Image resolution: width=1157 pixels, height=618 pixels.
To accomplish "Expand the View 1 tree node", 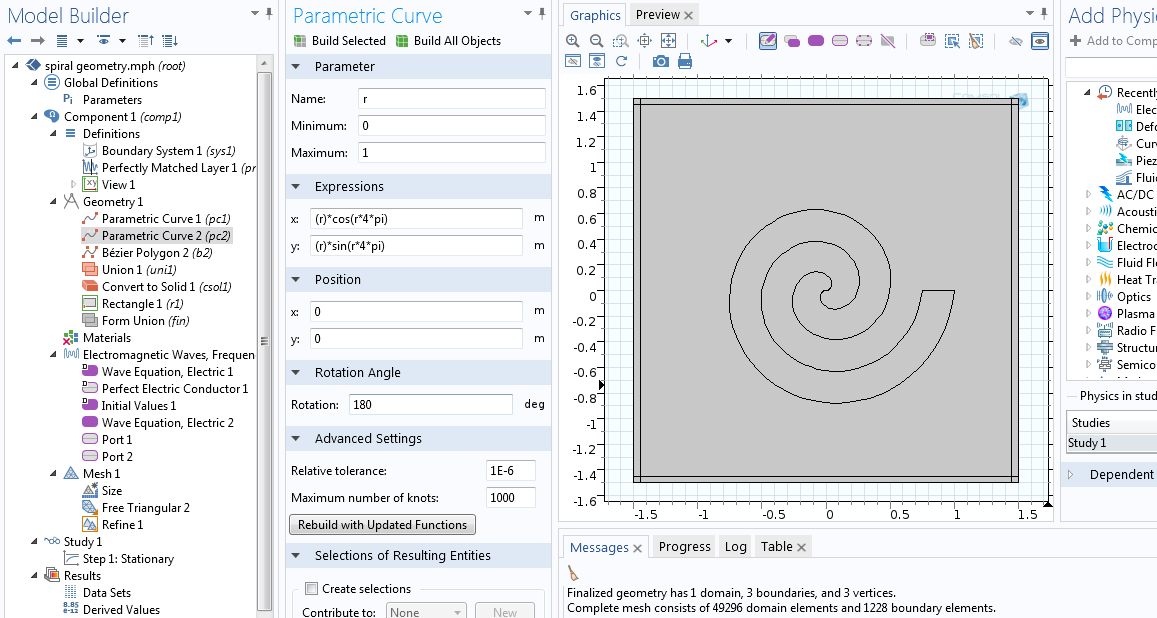I will (x=73, y=185).
